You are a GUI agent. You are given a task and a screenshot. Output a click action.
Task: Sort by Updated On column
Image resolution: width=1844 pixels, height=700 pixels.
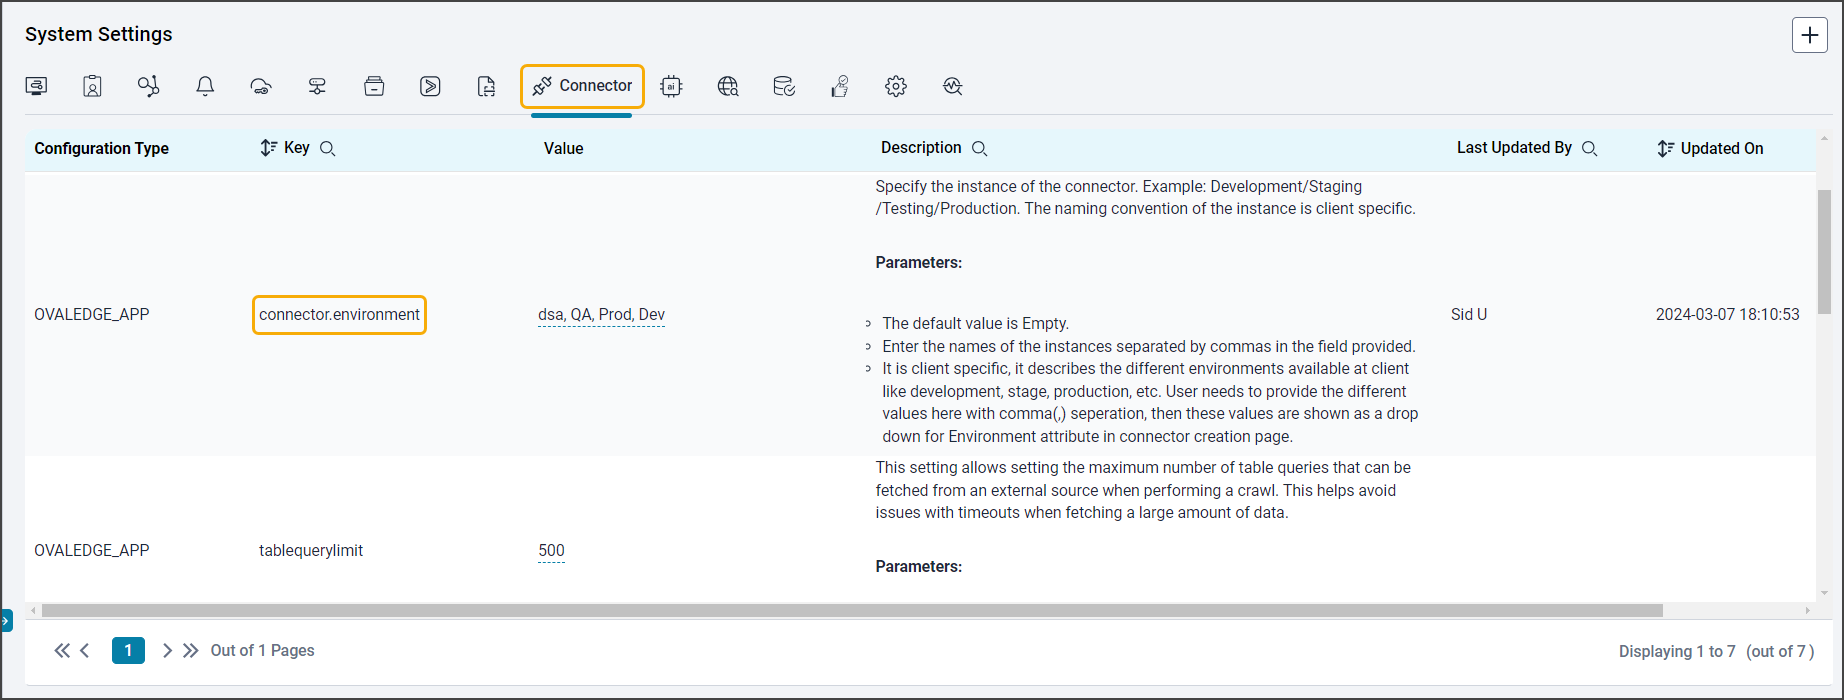click(x=1665, y=148)
